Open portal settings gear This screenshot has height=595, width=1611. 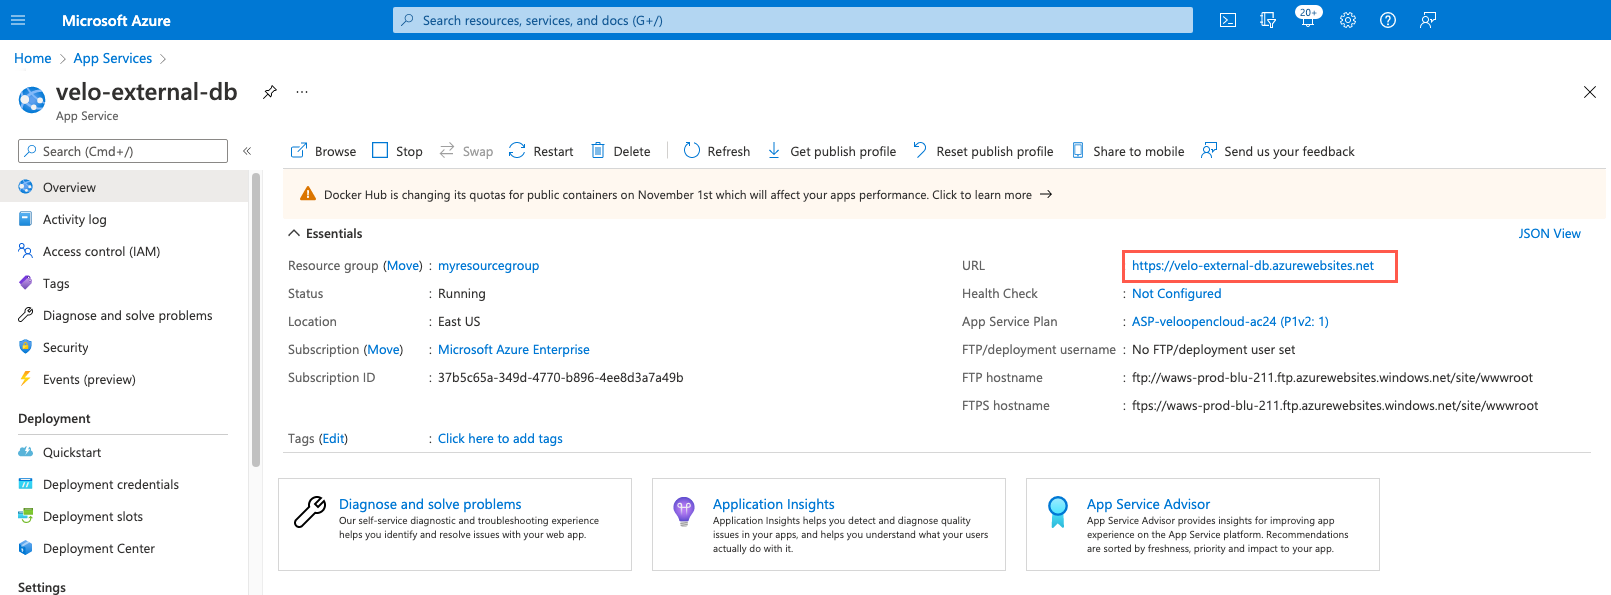tap(1348, 20)
